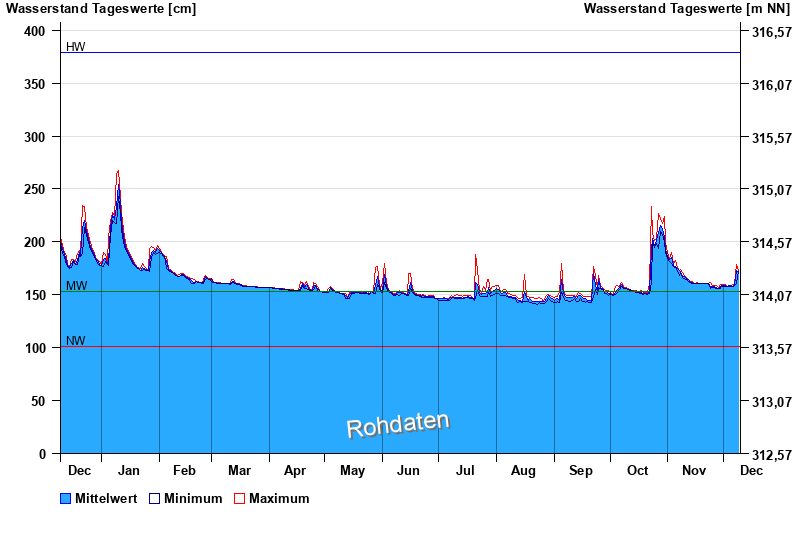Click the blue Mittelwert legend swatch
The height and width of the screenshot is (550, 800).
point(66,498)
